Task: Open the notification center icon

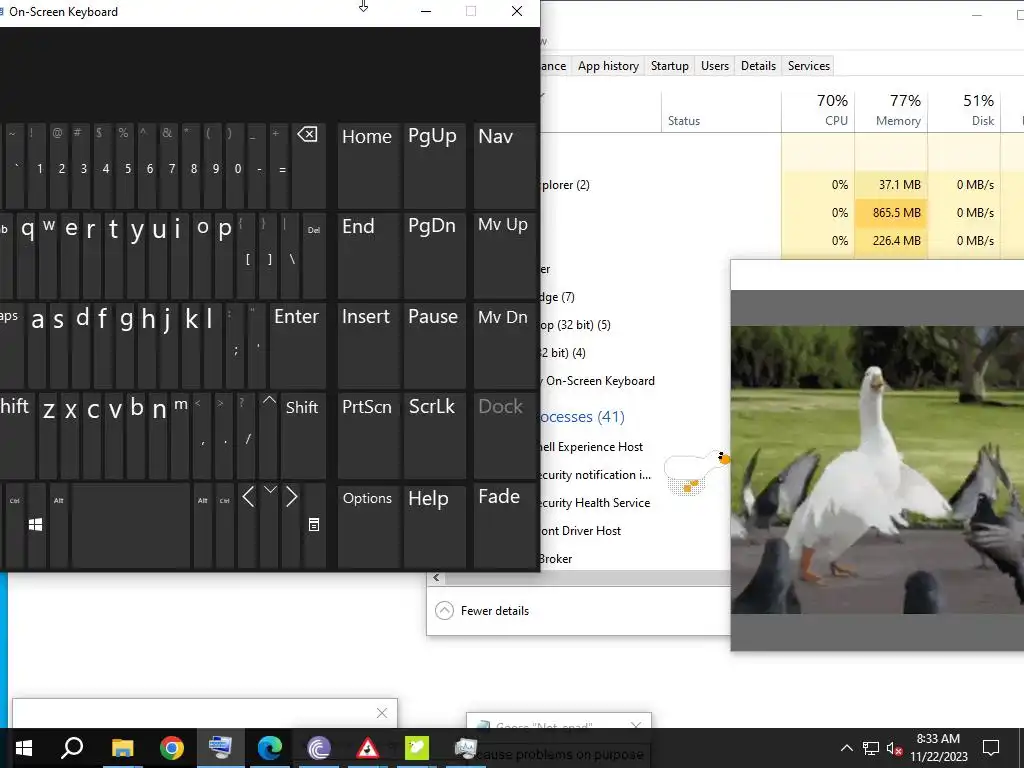Action: (x=991, y=748)
